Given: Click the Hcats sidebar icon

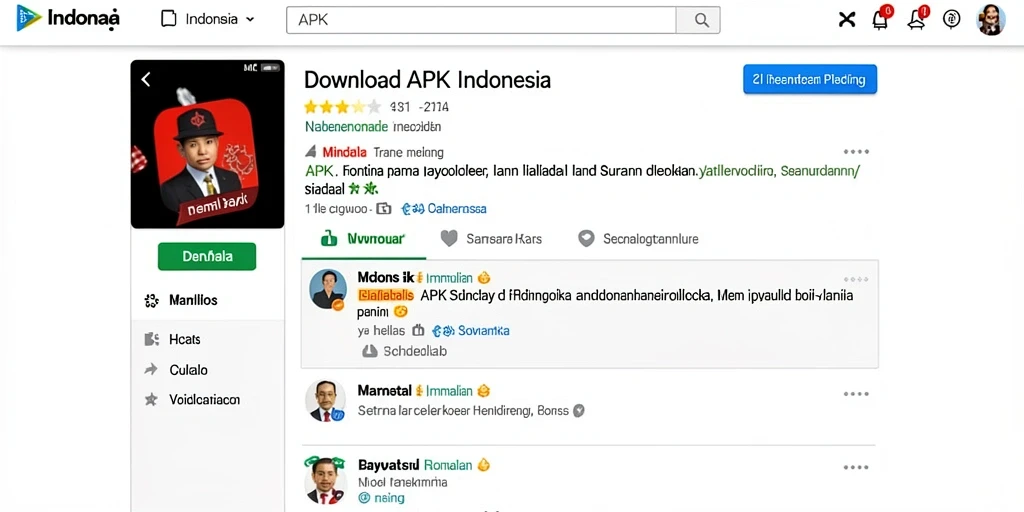Looking at the screenshot, I should pos(152,339).
